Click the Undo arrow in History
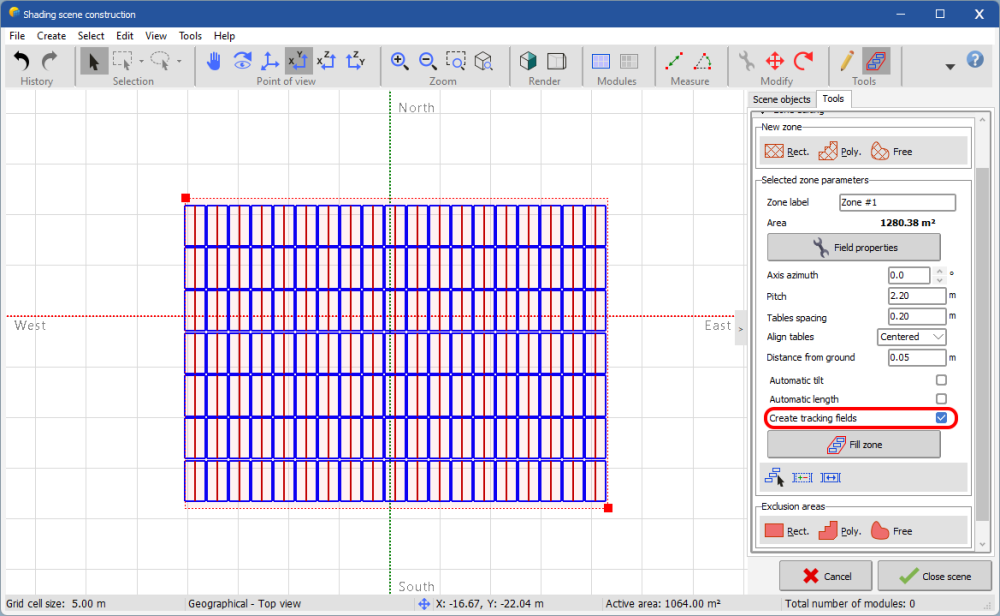The width and height of the screenshot is (1000, 616). 23,61
